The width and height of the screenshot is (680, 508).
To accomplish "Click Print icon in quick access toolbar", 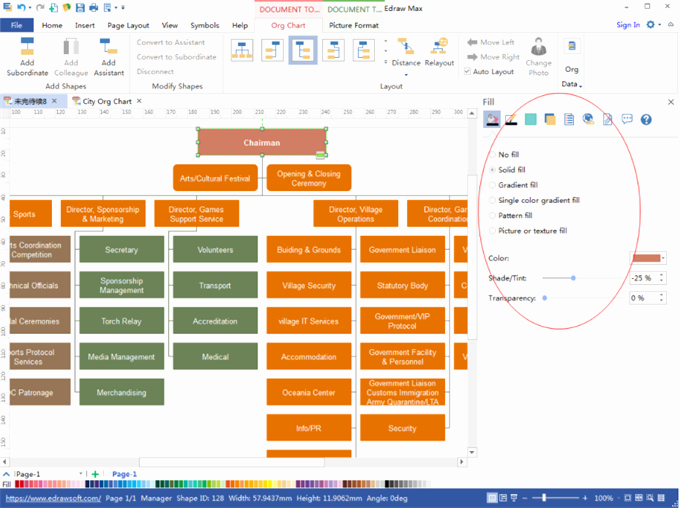I will [x=94, y=7].
